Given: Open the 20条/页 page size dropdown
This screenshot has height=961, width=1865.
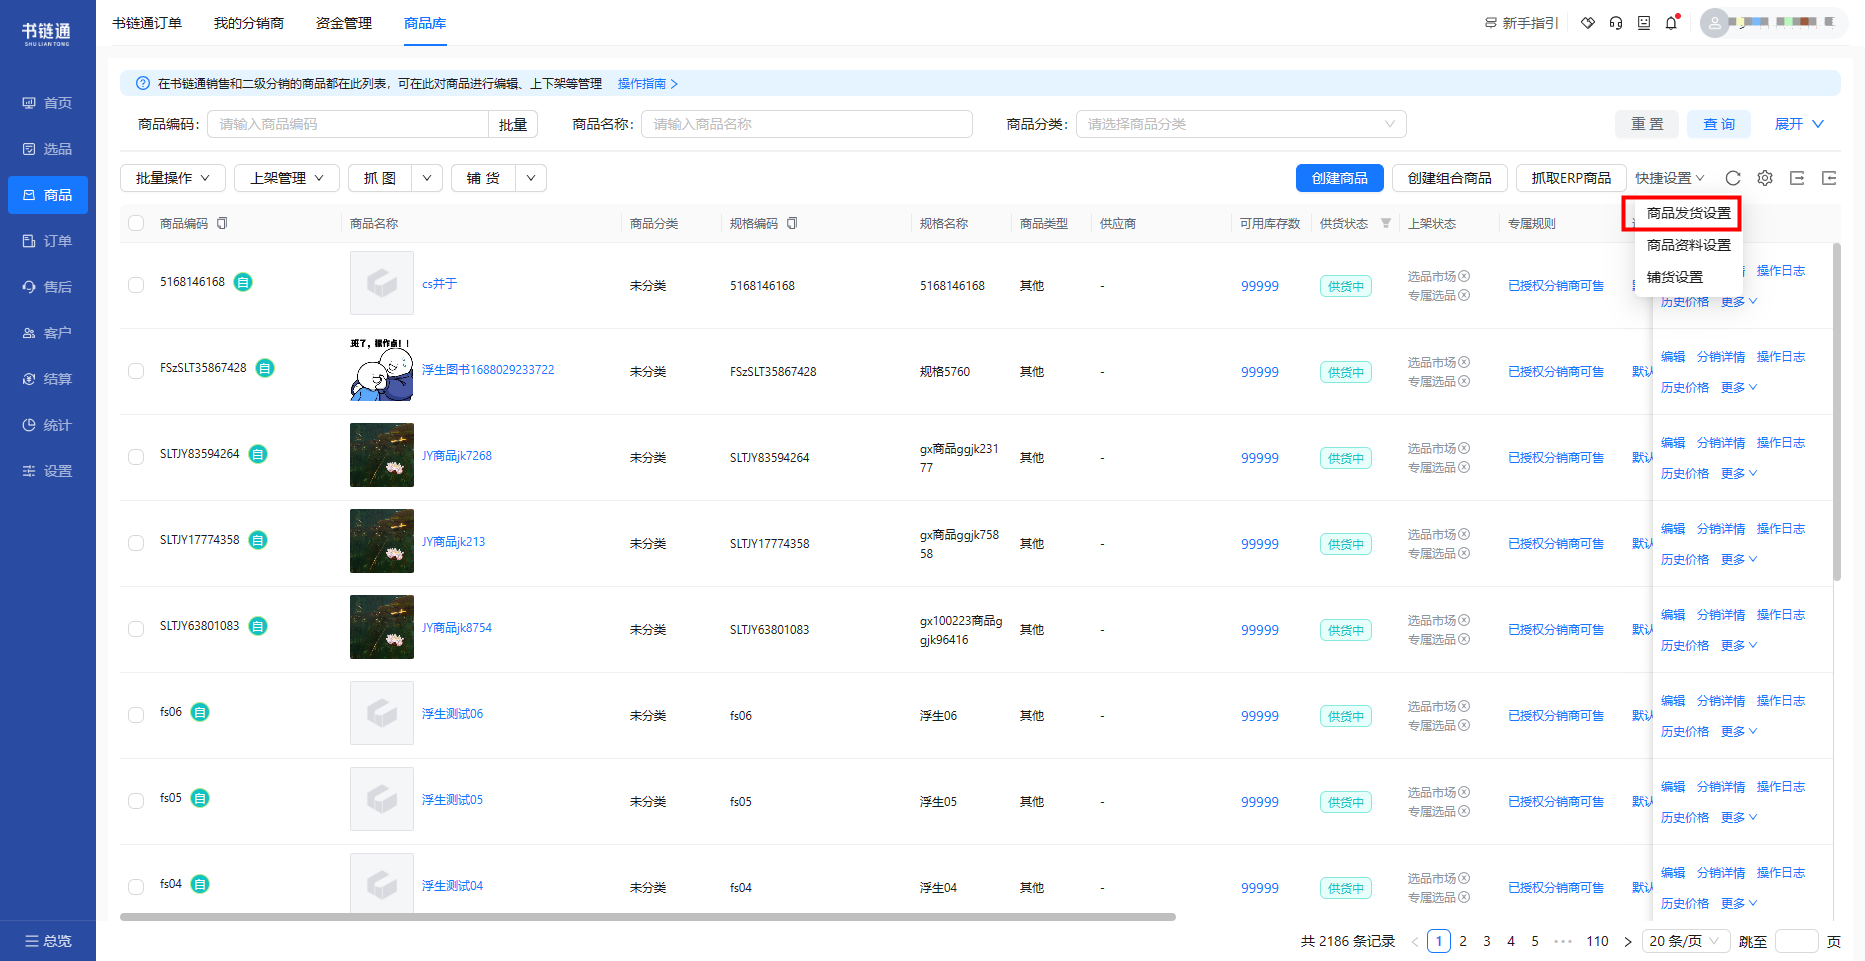Looking at the screenshot, I should [x=1685, y=941].
